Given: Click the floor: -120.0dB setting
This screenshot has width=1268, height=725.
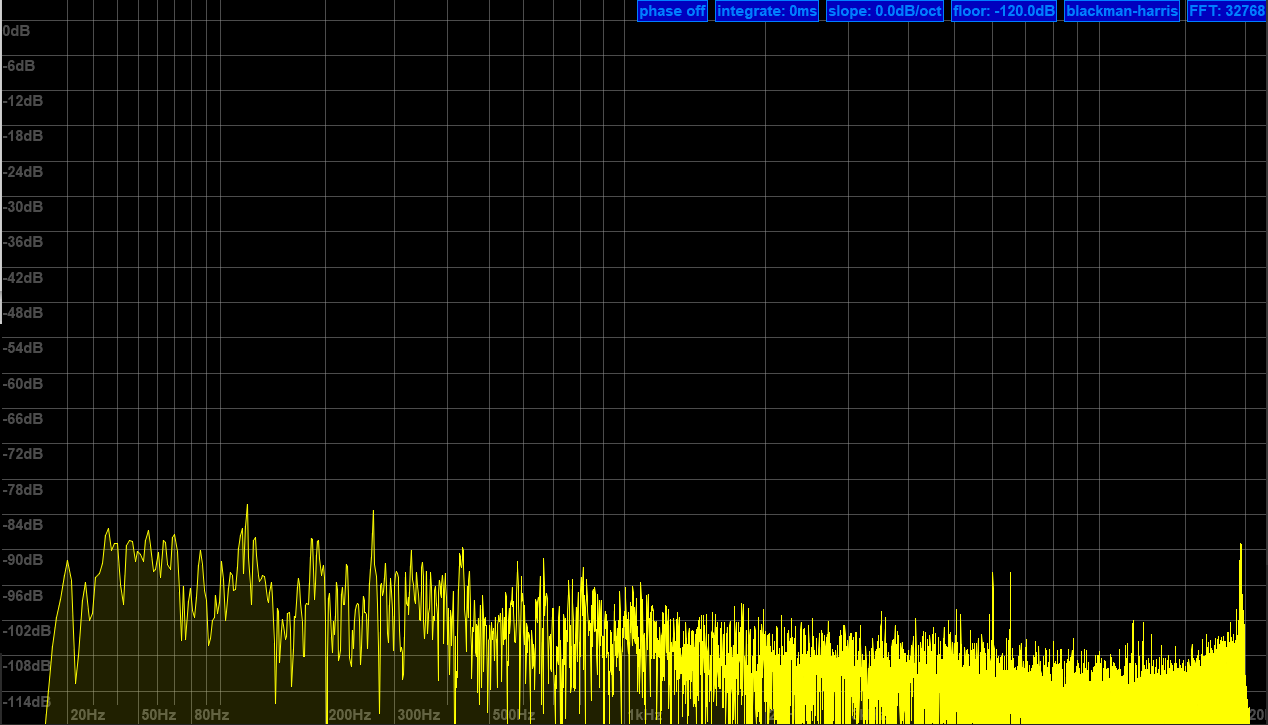Looking at the screenshot, I should (x=1003, y=11).
